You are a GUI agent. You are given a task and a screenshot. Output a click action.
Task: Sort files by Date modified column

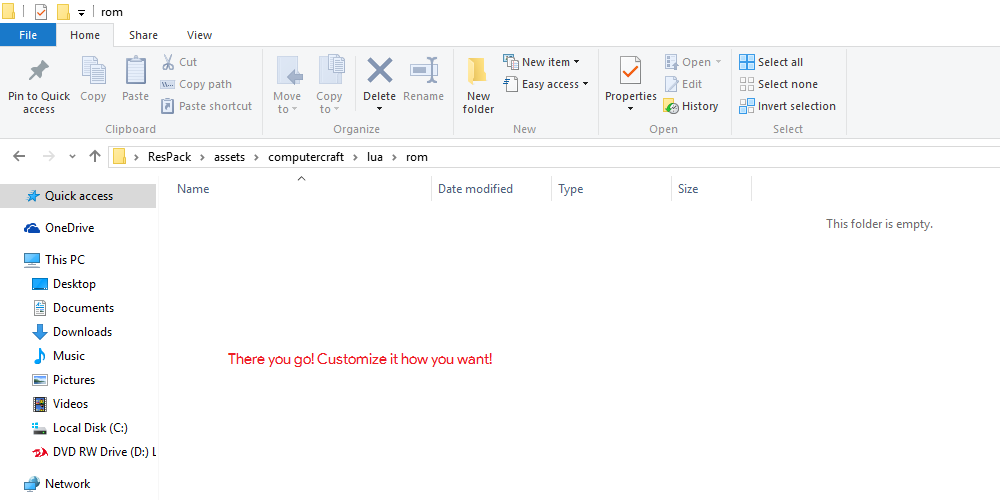[x=475, y=189]
